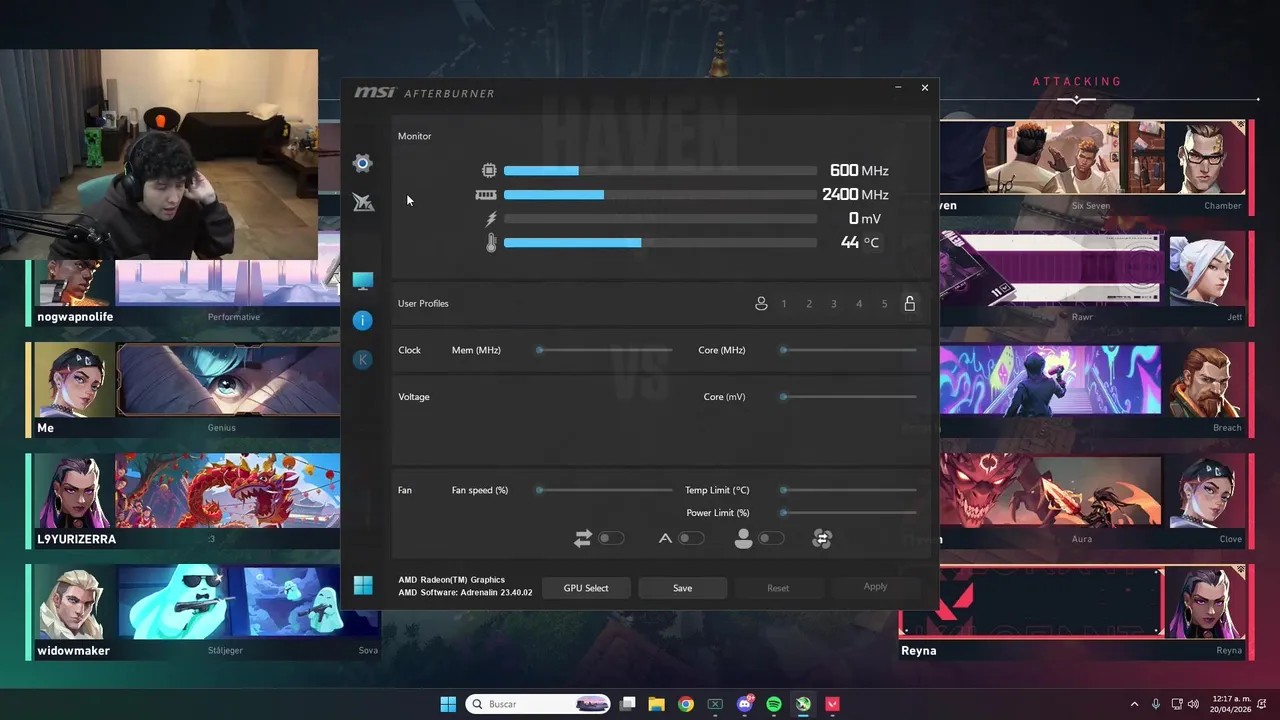Open the Windows Start menu
This screenshot has width=1280, height=720.
(448, 704)
